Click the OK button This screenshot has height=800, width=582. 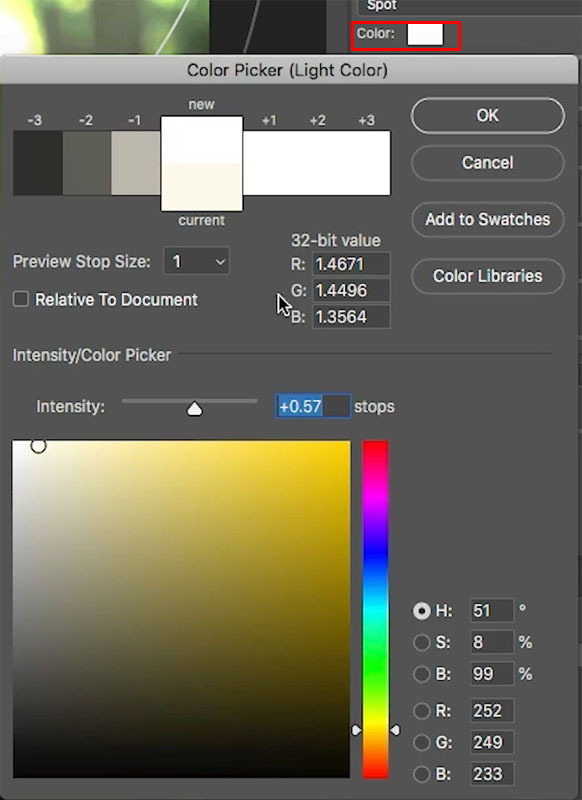coord(488,116)
